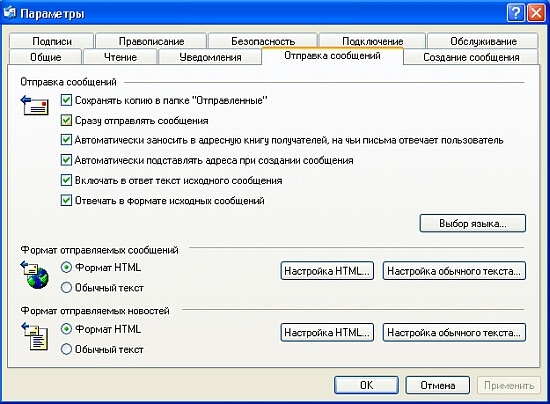Switch to the Безопасность tab
550x404 pixels.
263,41
